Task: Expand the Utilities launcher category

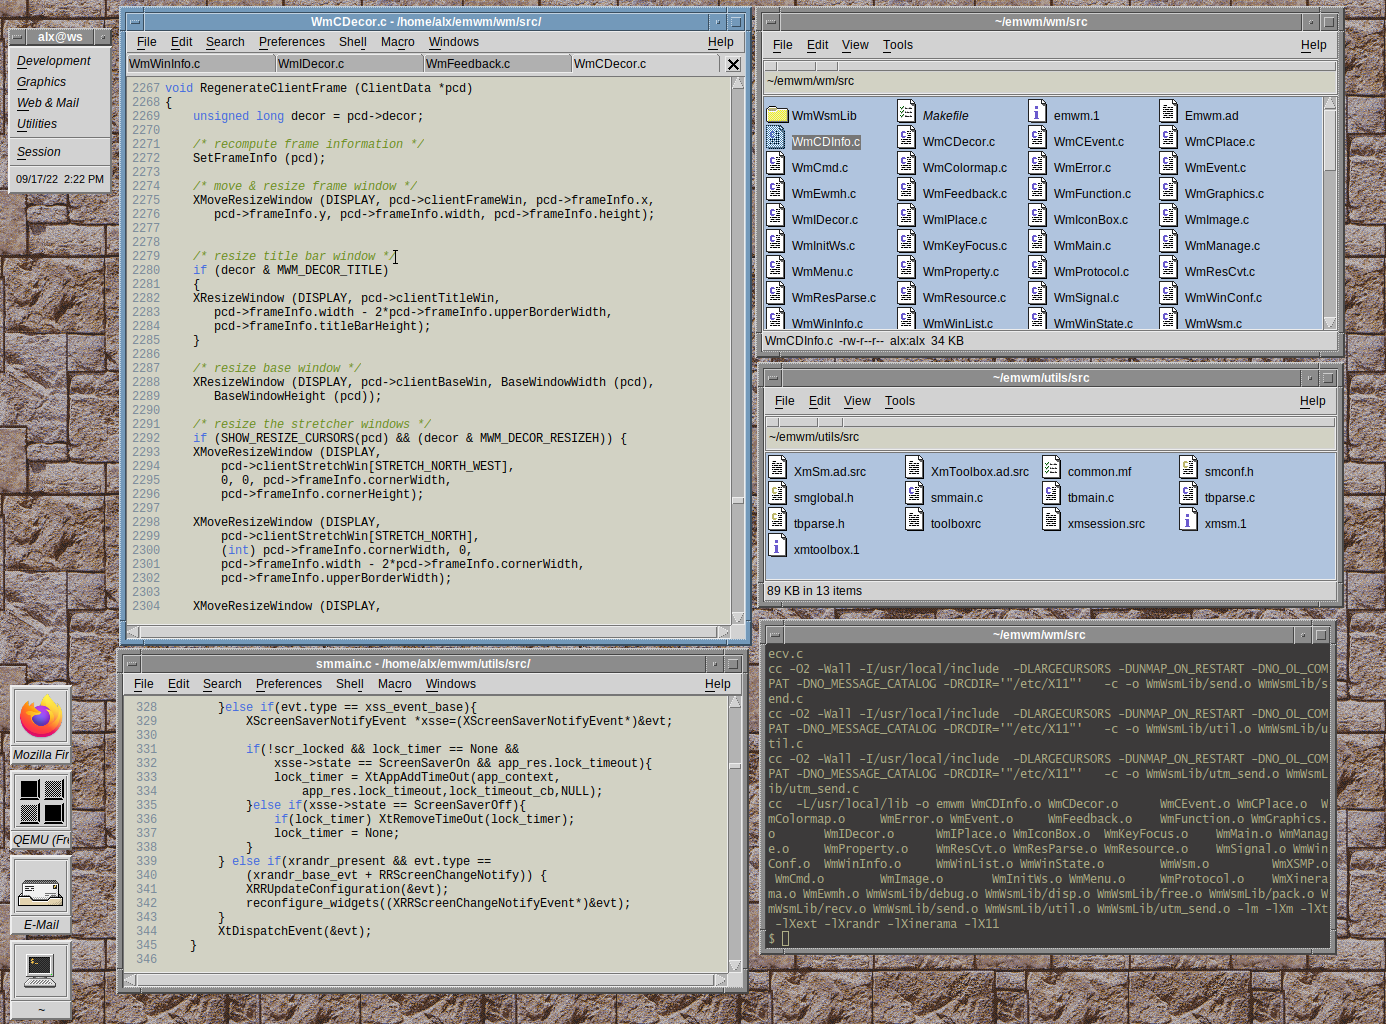Action: coord(37,124)
